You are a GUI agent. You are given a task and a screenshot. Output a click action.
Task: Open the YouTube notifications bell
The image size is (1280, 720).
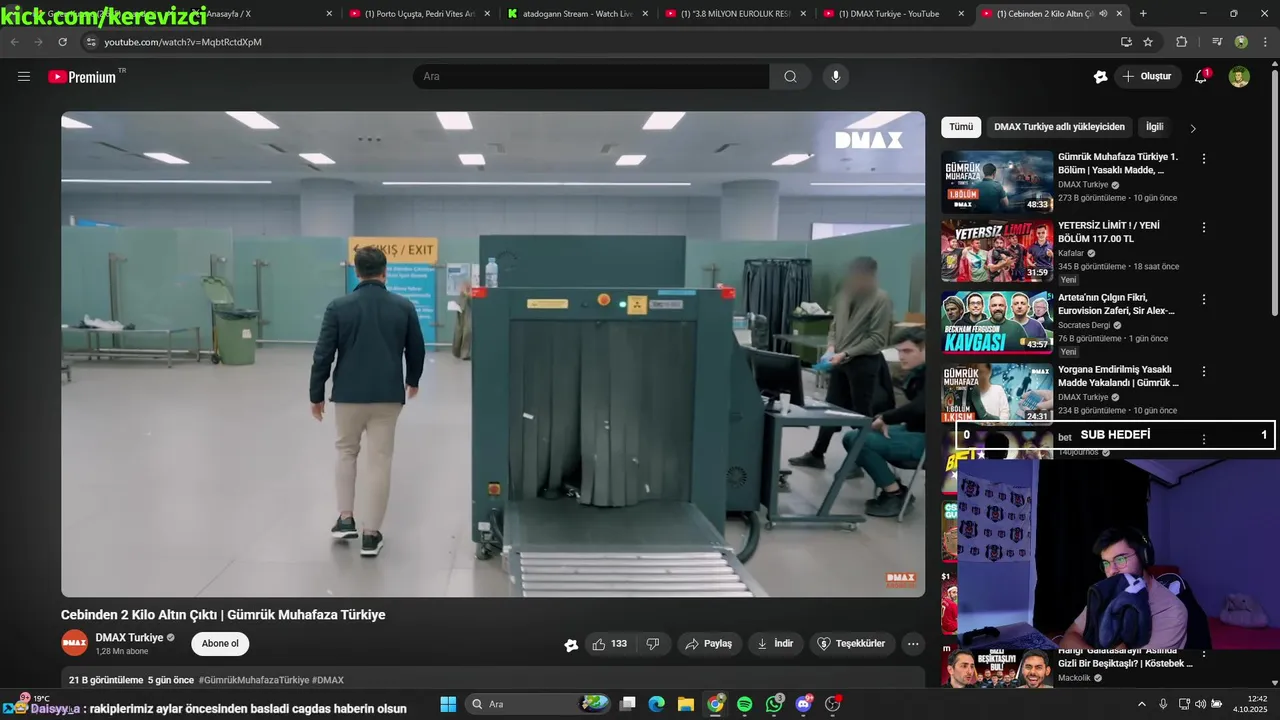point(1201,76)
